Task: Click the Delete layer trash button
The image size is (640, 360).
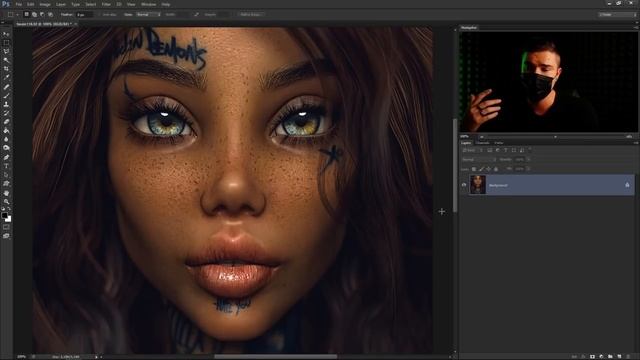Action: pos(628,357)
